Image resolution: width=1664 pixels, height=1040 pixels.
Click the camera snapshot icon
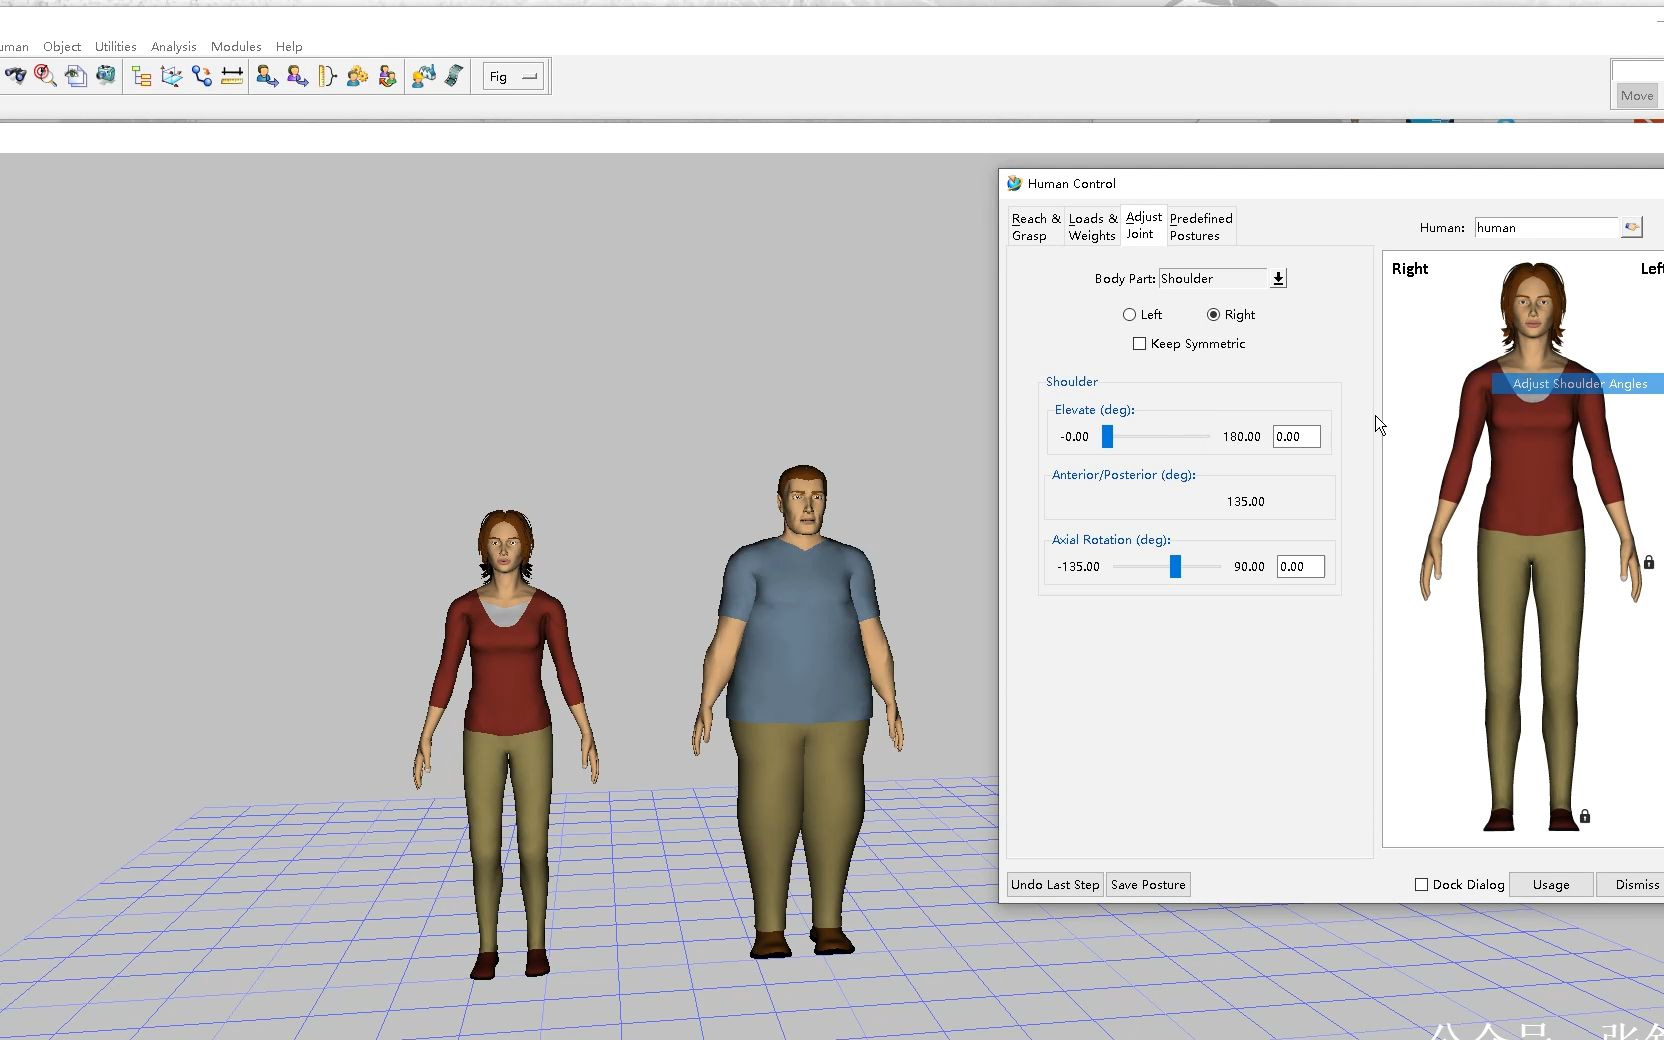[x=105, y=76]
